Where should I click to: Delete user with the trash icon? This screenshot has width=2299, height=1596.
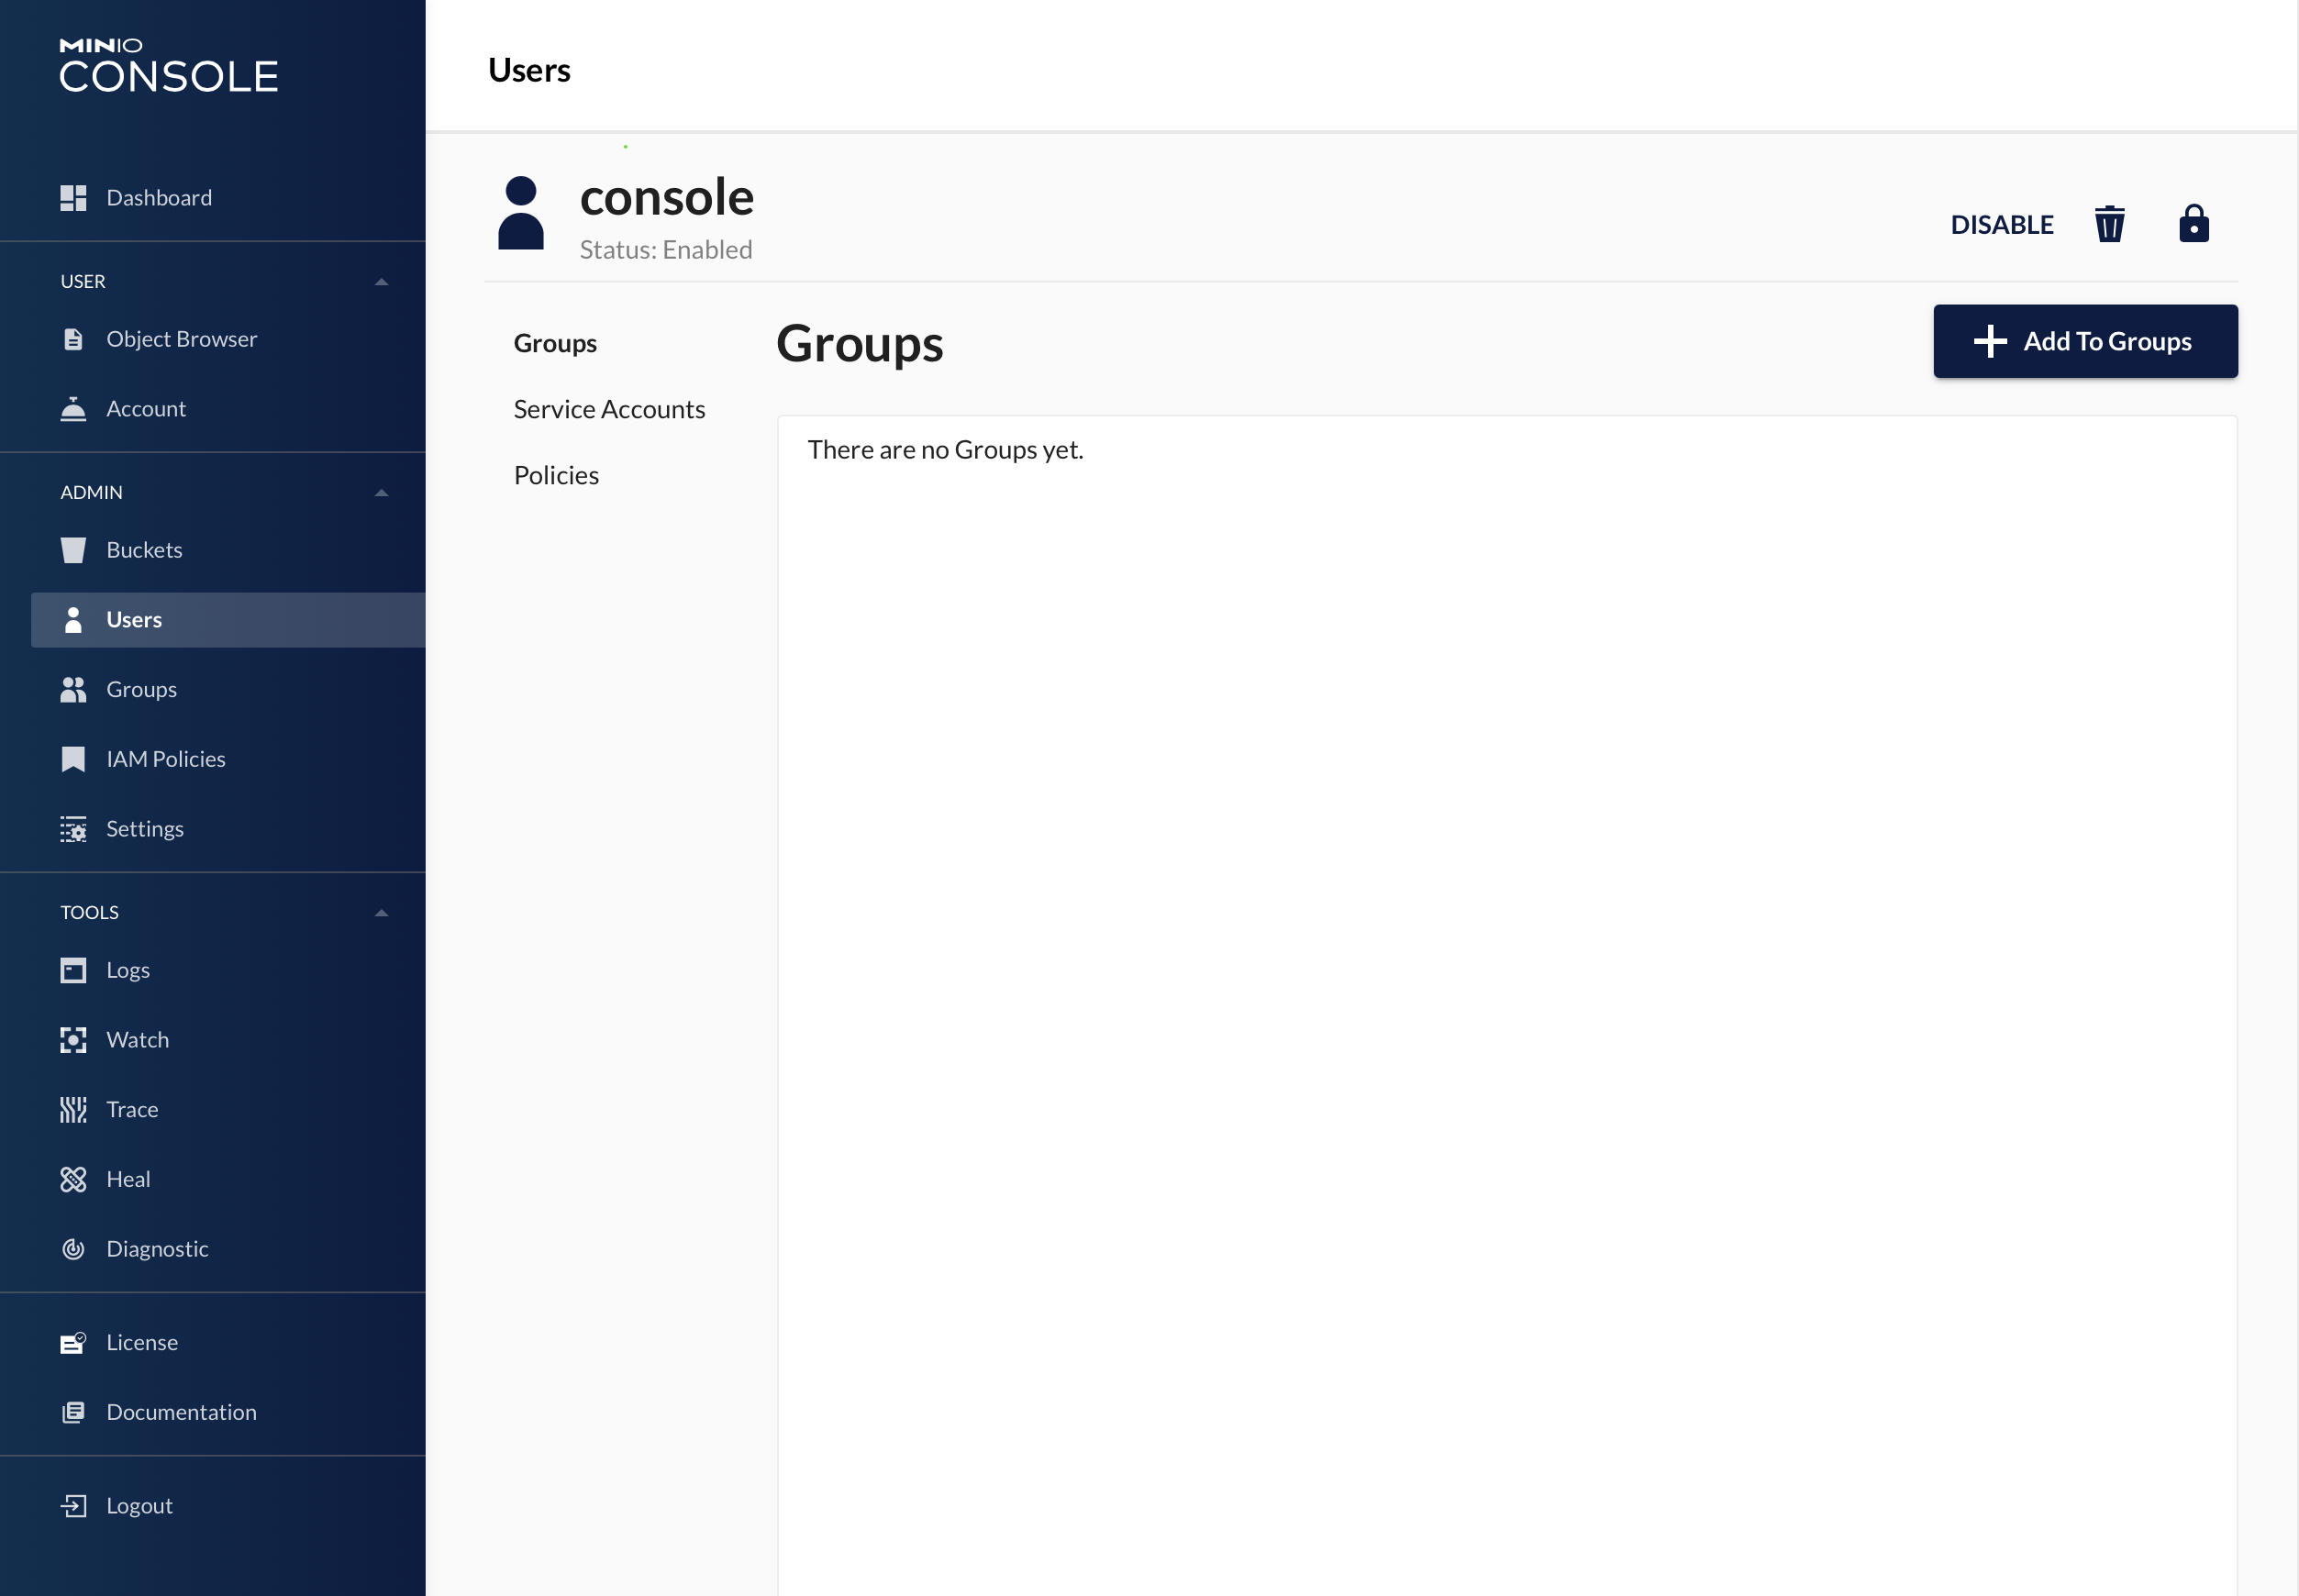click(x=2109, y=224)
